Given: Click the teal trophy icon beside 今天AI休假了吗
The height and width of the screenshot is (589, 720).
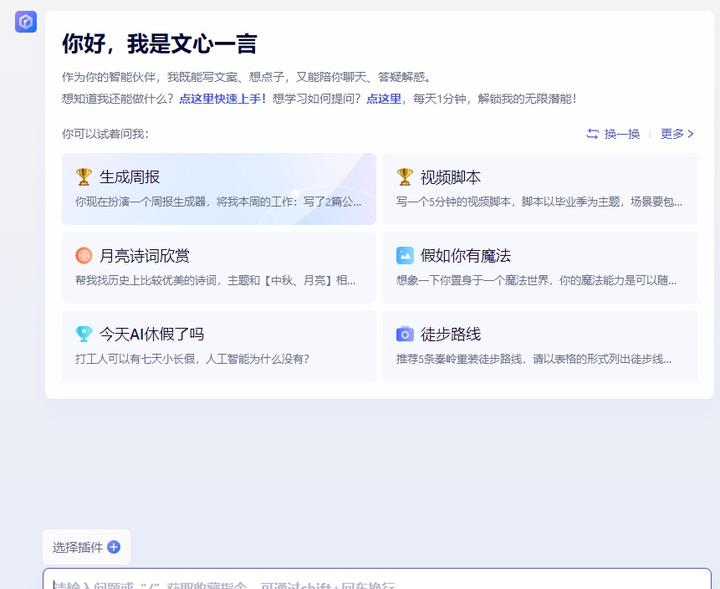Looking at the screenshot, I should (x=84, y=334).
